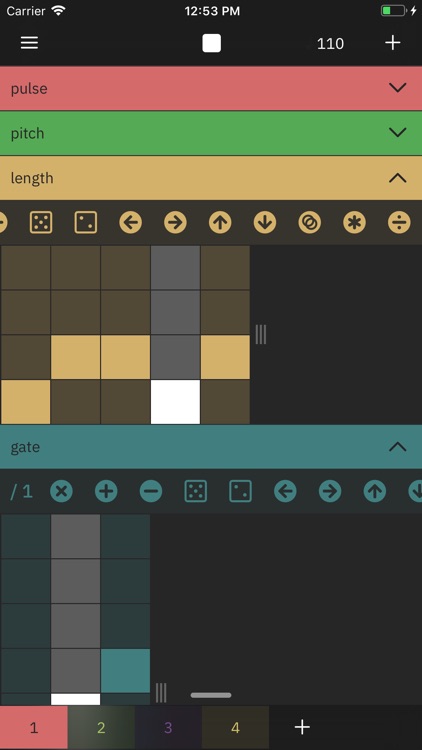Image resolution: width=422 pixels, height=750 pixels.
Task: Randomize length with five-dot dice icon
Action: (x=41, y=222)
